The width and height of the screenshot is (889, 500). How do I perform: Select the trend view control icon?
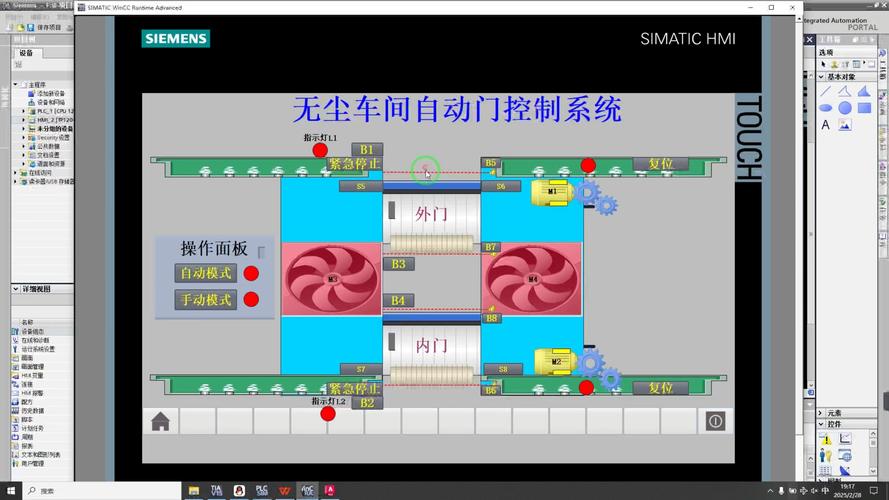coord(845,438)
